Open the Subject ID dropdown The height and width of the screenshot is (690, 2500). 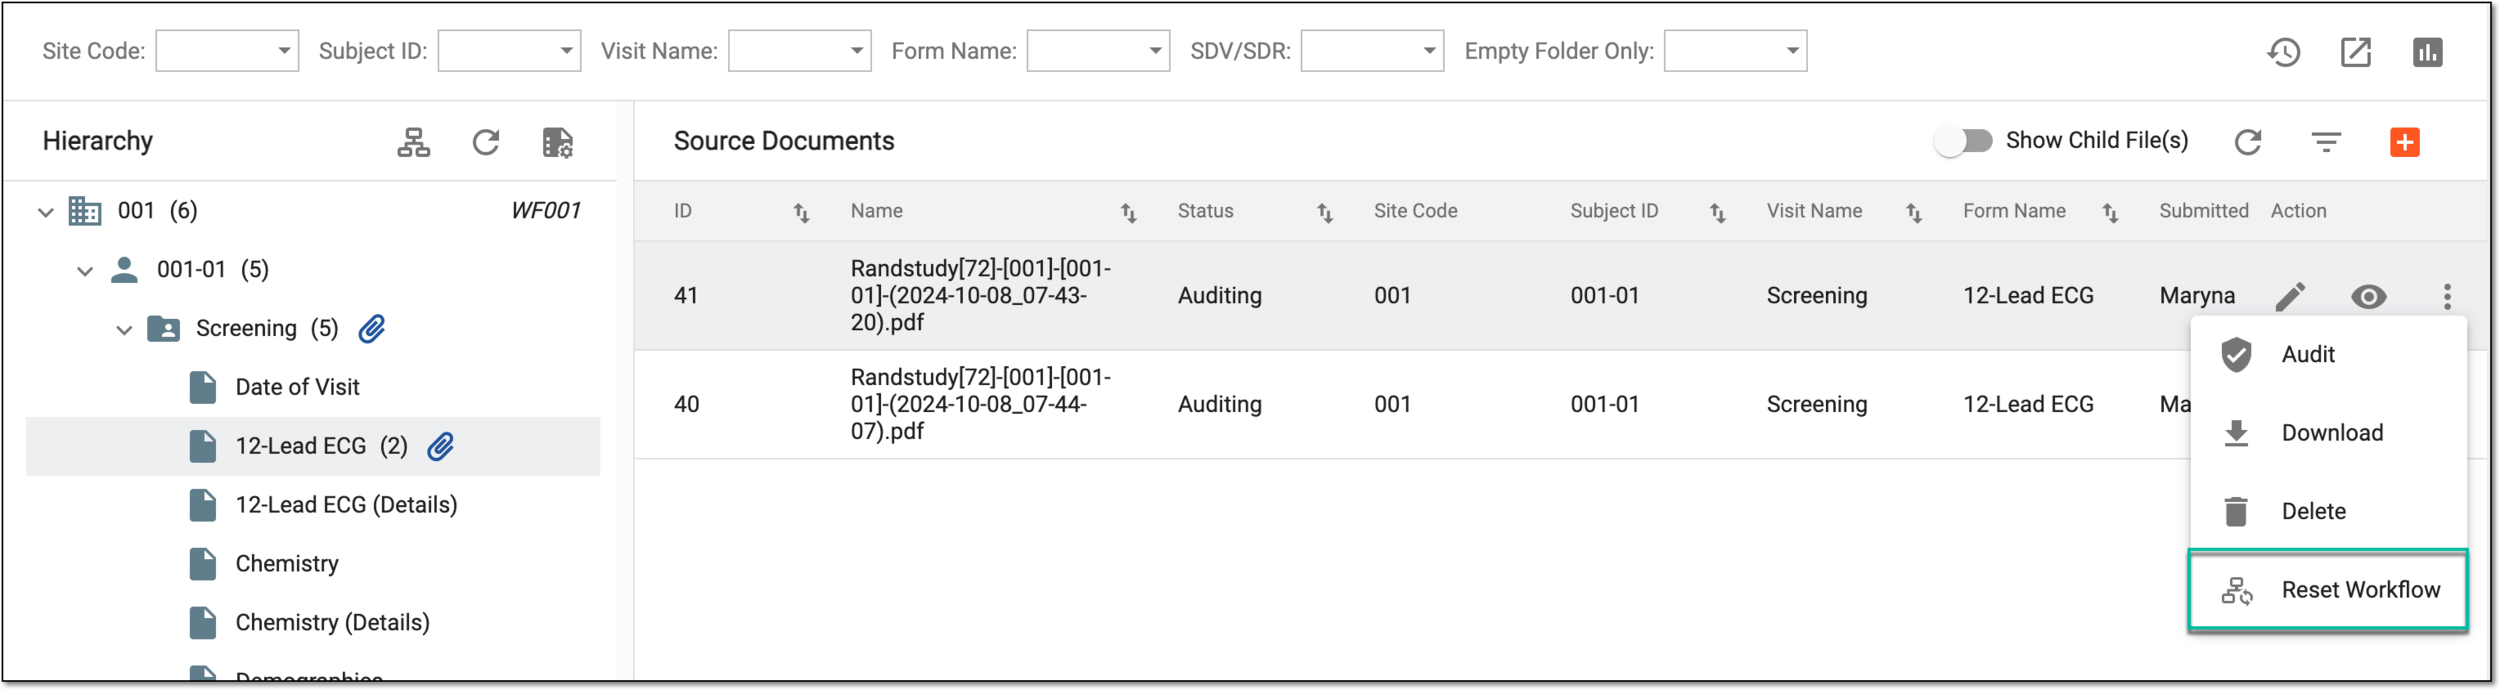pyautogui.click(x=509, y=51)
